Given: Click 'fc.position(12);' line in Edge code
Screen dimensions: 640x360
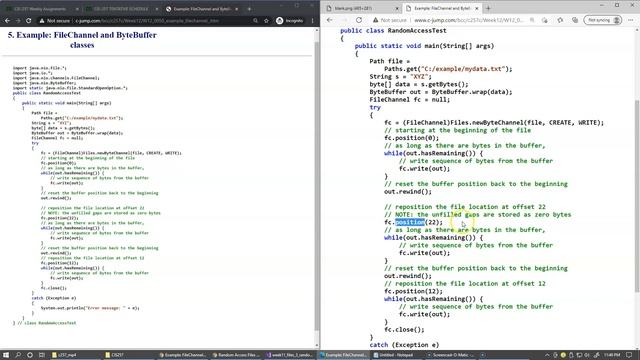Looking at the screenshot, I should [x=413, y=291].
